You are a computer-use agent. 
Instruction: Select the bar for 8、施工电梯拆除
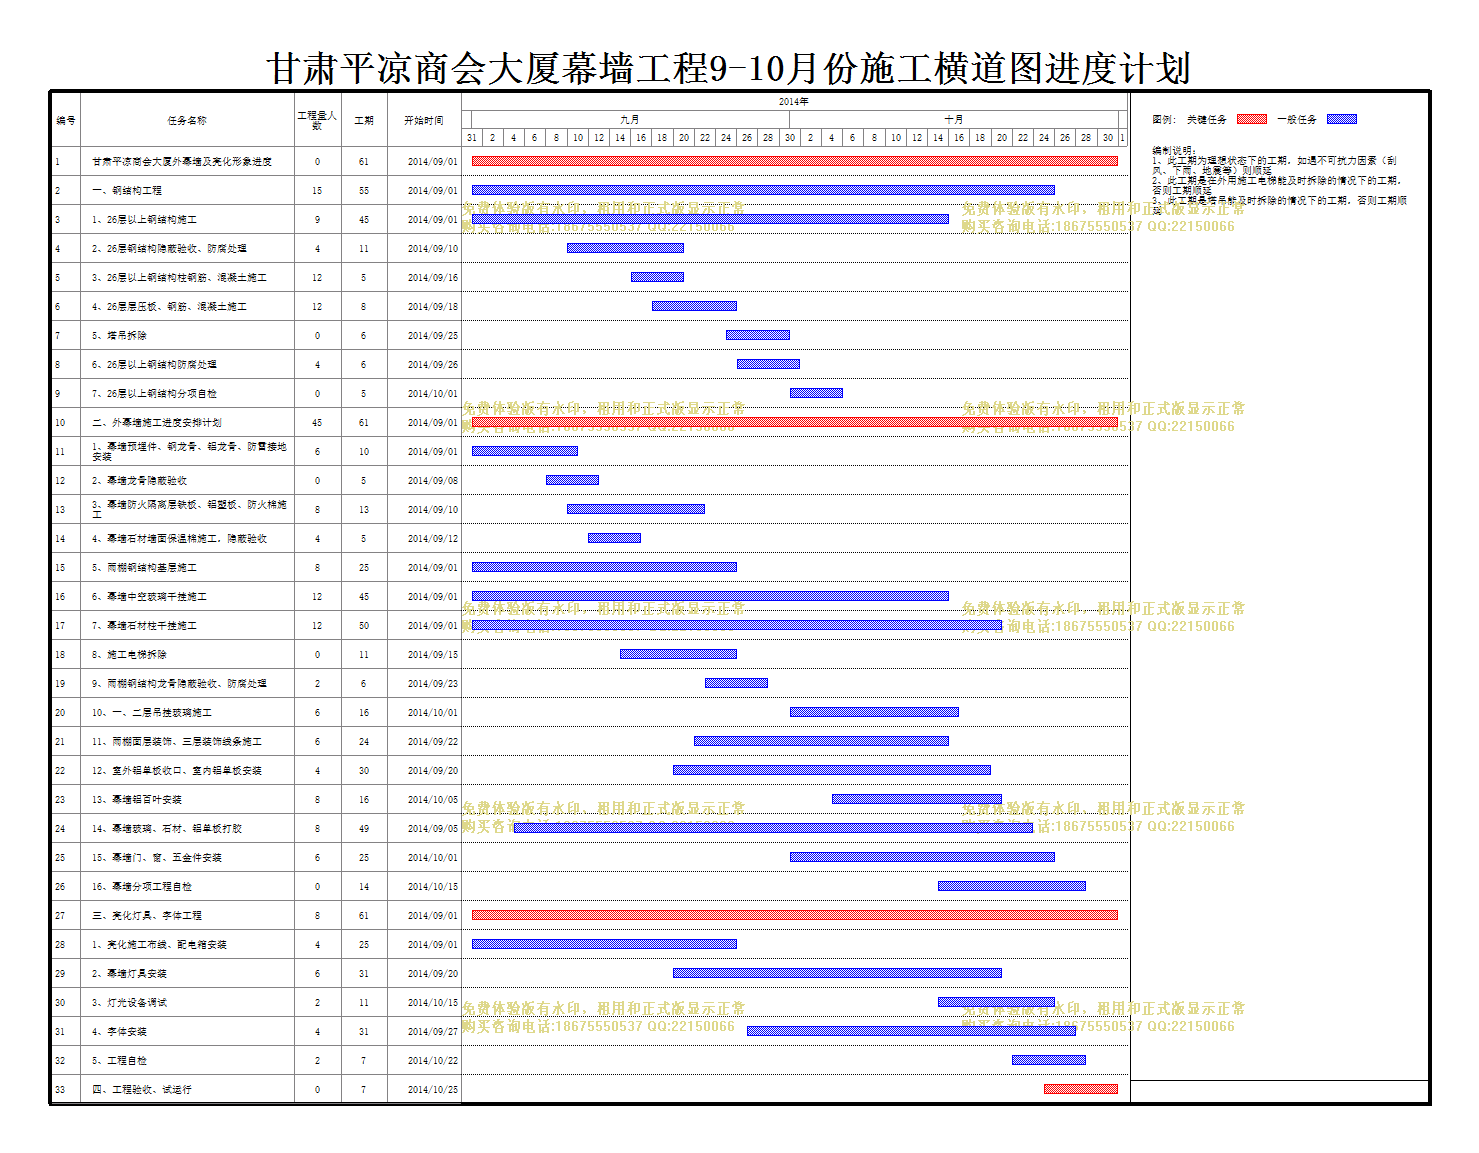tap(678, 654)
